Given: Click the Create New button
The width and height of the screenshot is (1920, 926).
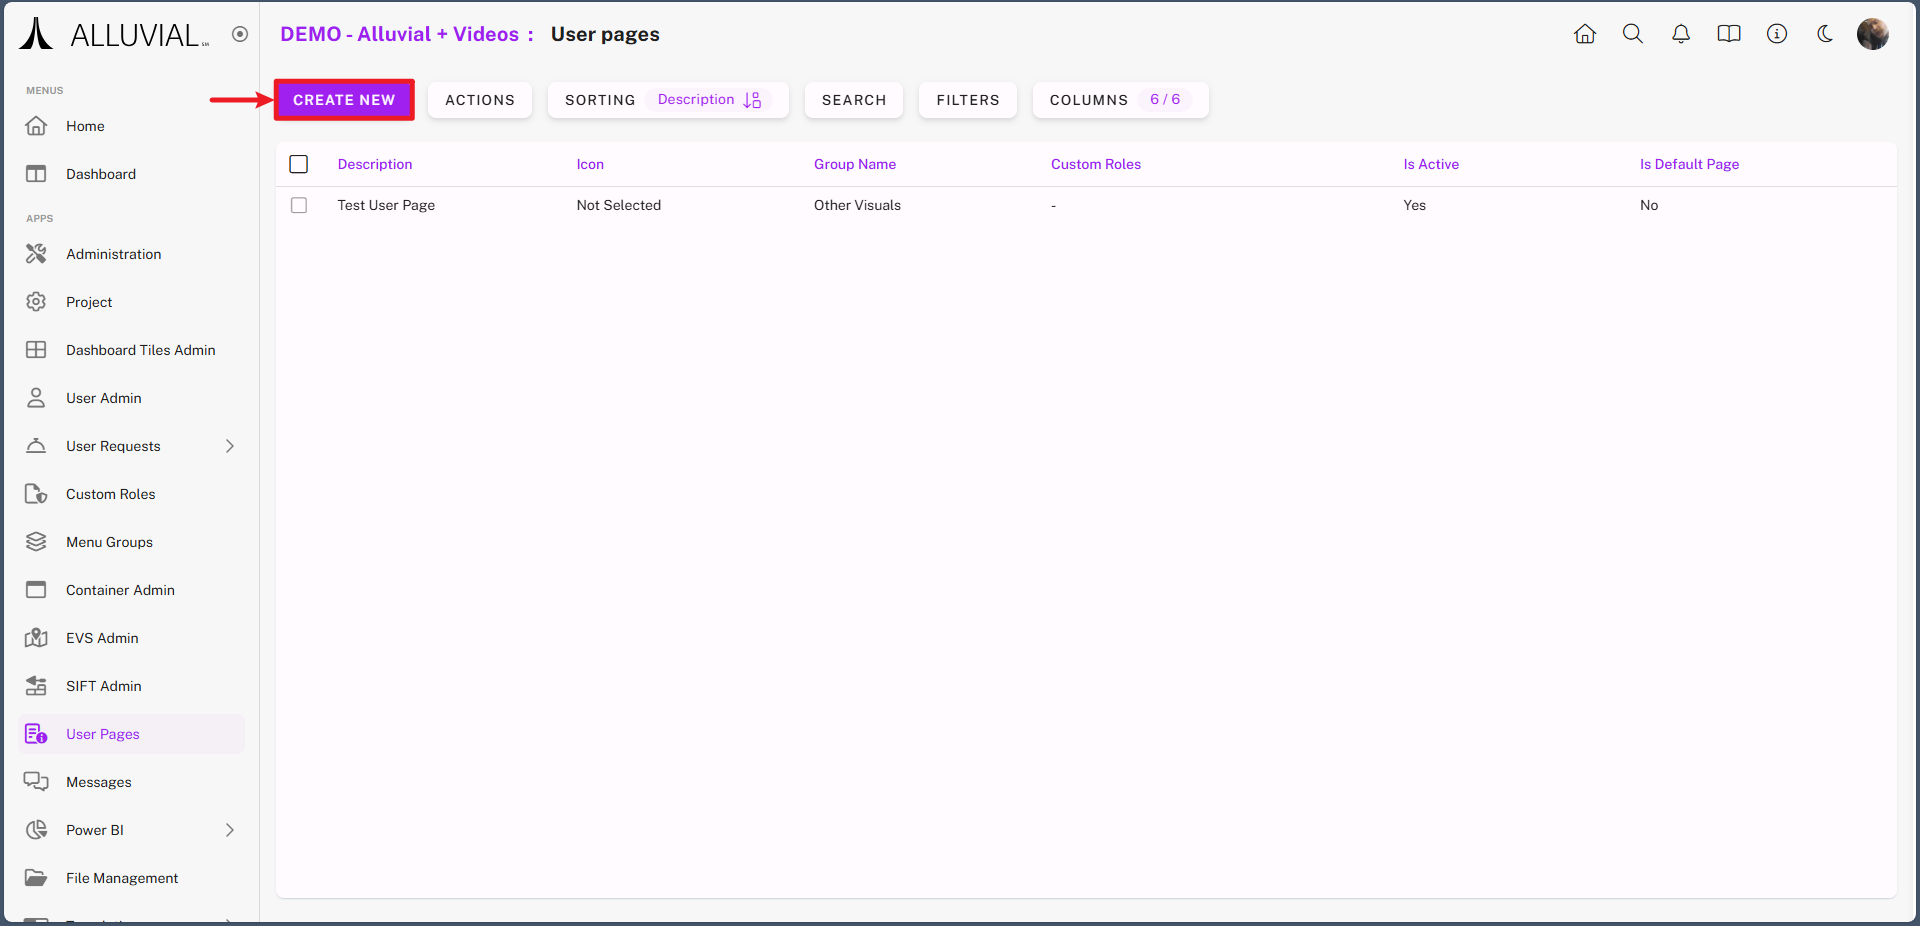Looking at the screenshot, I should [344, 100].
